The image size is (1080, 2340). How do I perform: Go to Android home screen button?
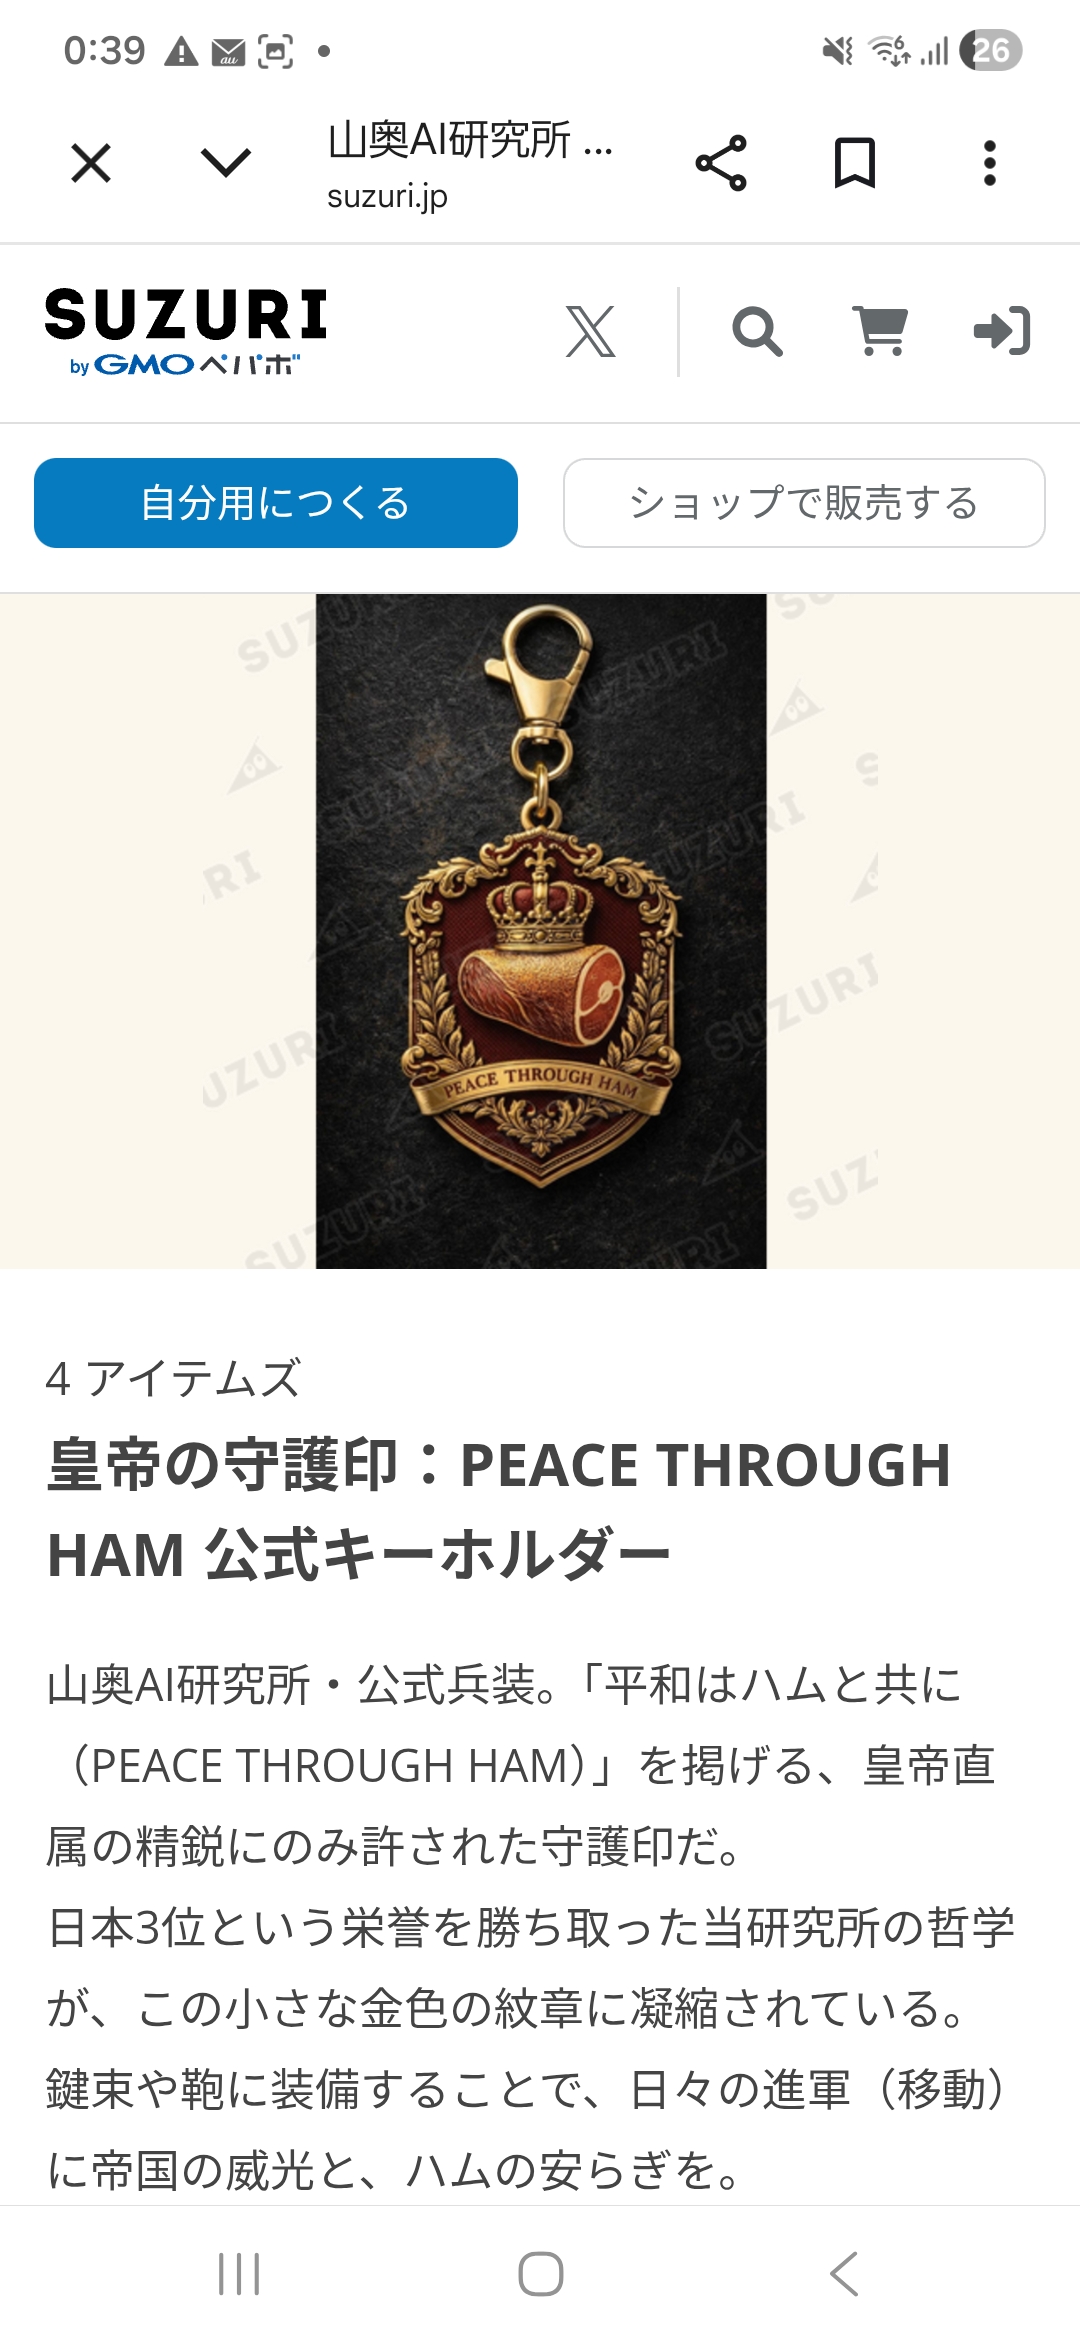coord(541,2274)
